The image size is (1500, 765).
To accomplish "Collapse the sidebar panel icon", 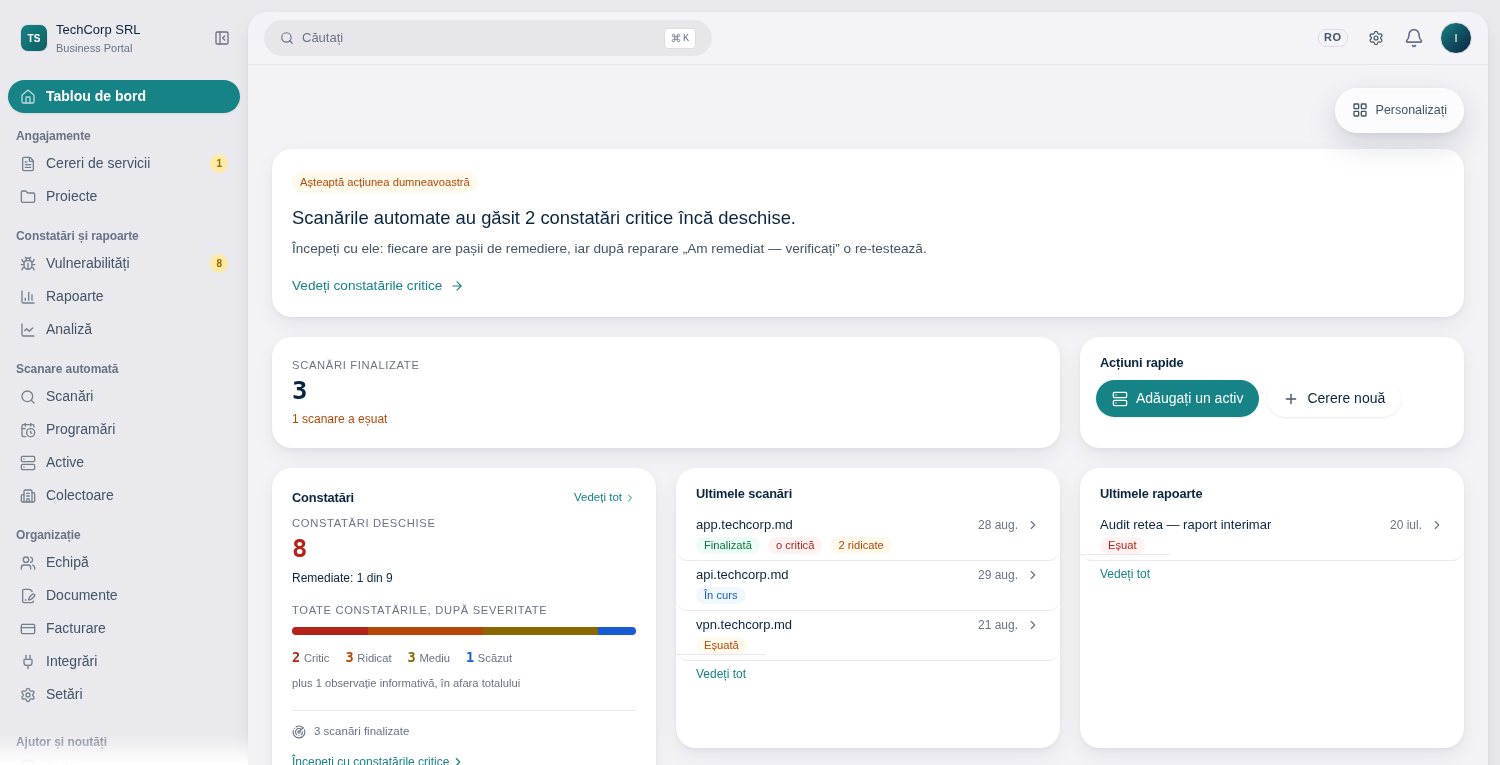I will (x=222, y=38).
